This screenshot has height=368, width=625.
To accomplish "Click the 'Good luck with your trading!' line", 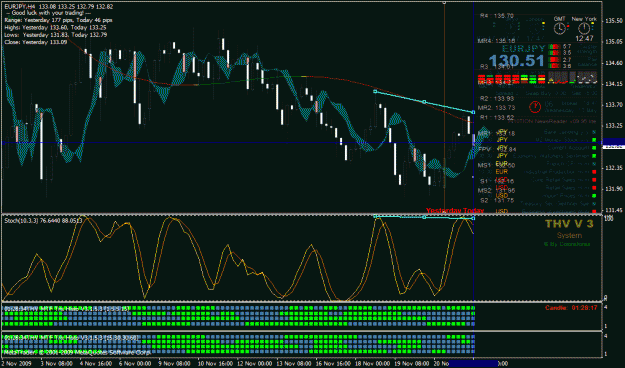I will tap(48, 13).
